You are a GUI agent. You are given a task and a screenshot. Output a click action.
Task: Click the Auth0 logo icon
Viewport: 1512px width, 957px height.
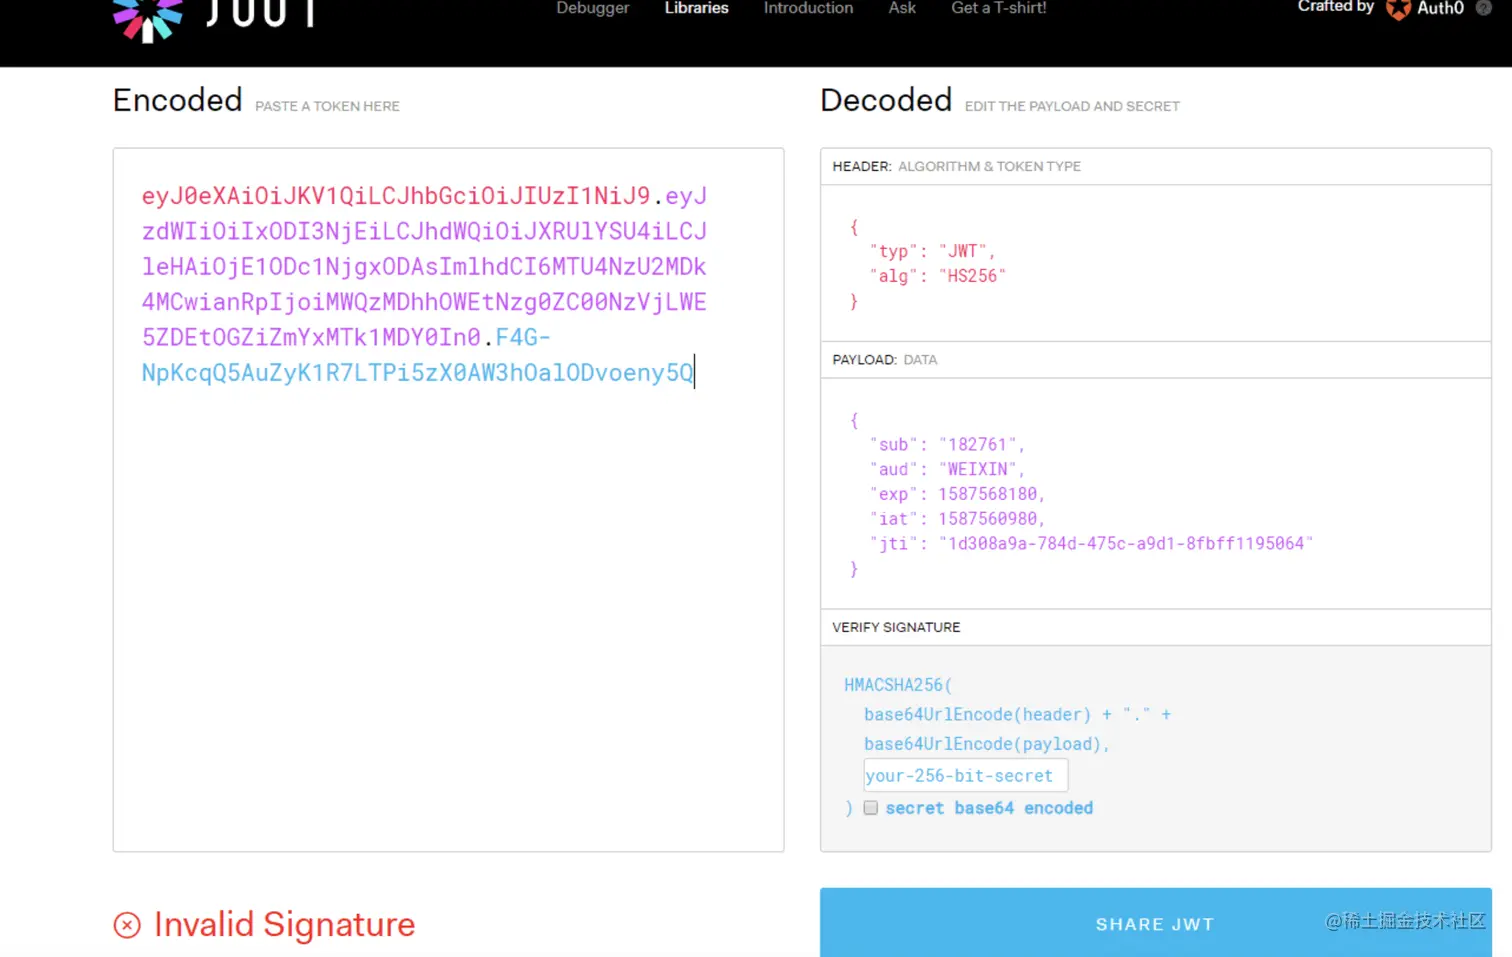(1398, 9)
